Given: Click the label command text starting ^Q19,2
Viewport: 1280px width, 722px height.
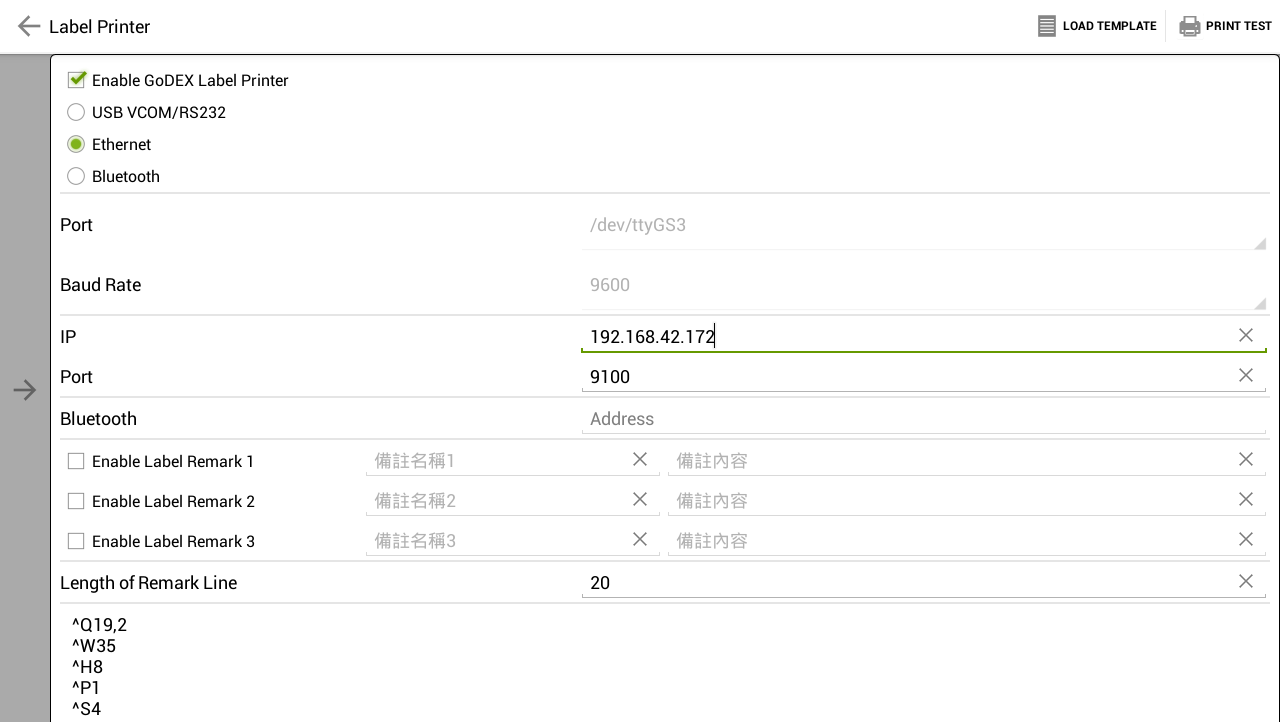Looking at the screenshot, I should point(99,625).
